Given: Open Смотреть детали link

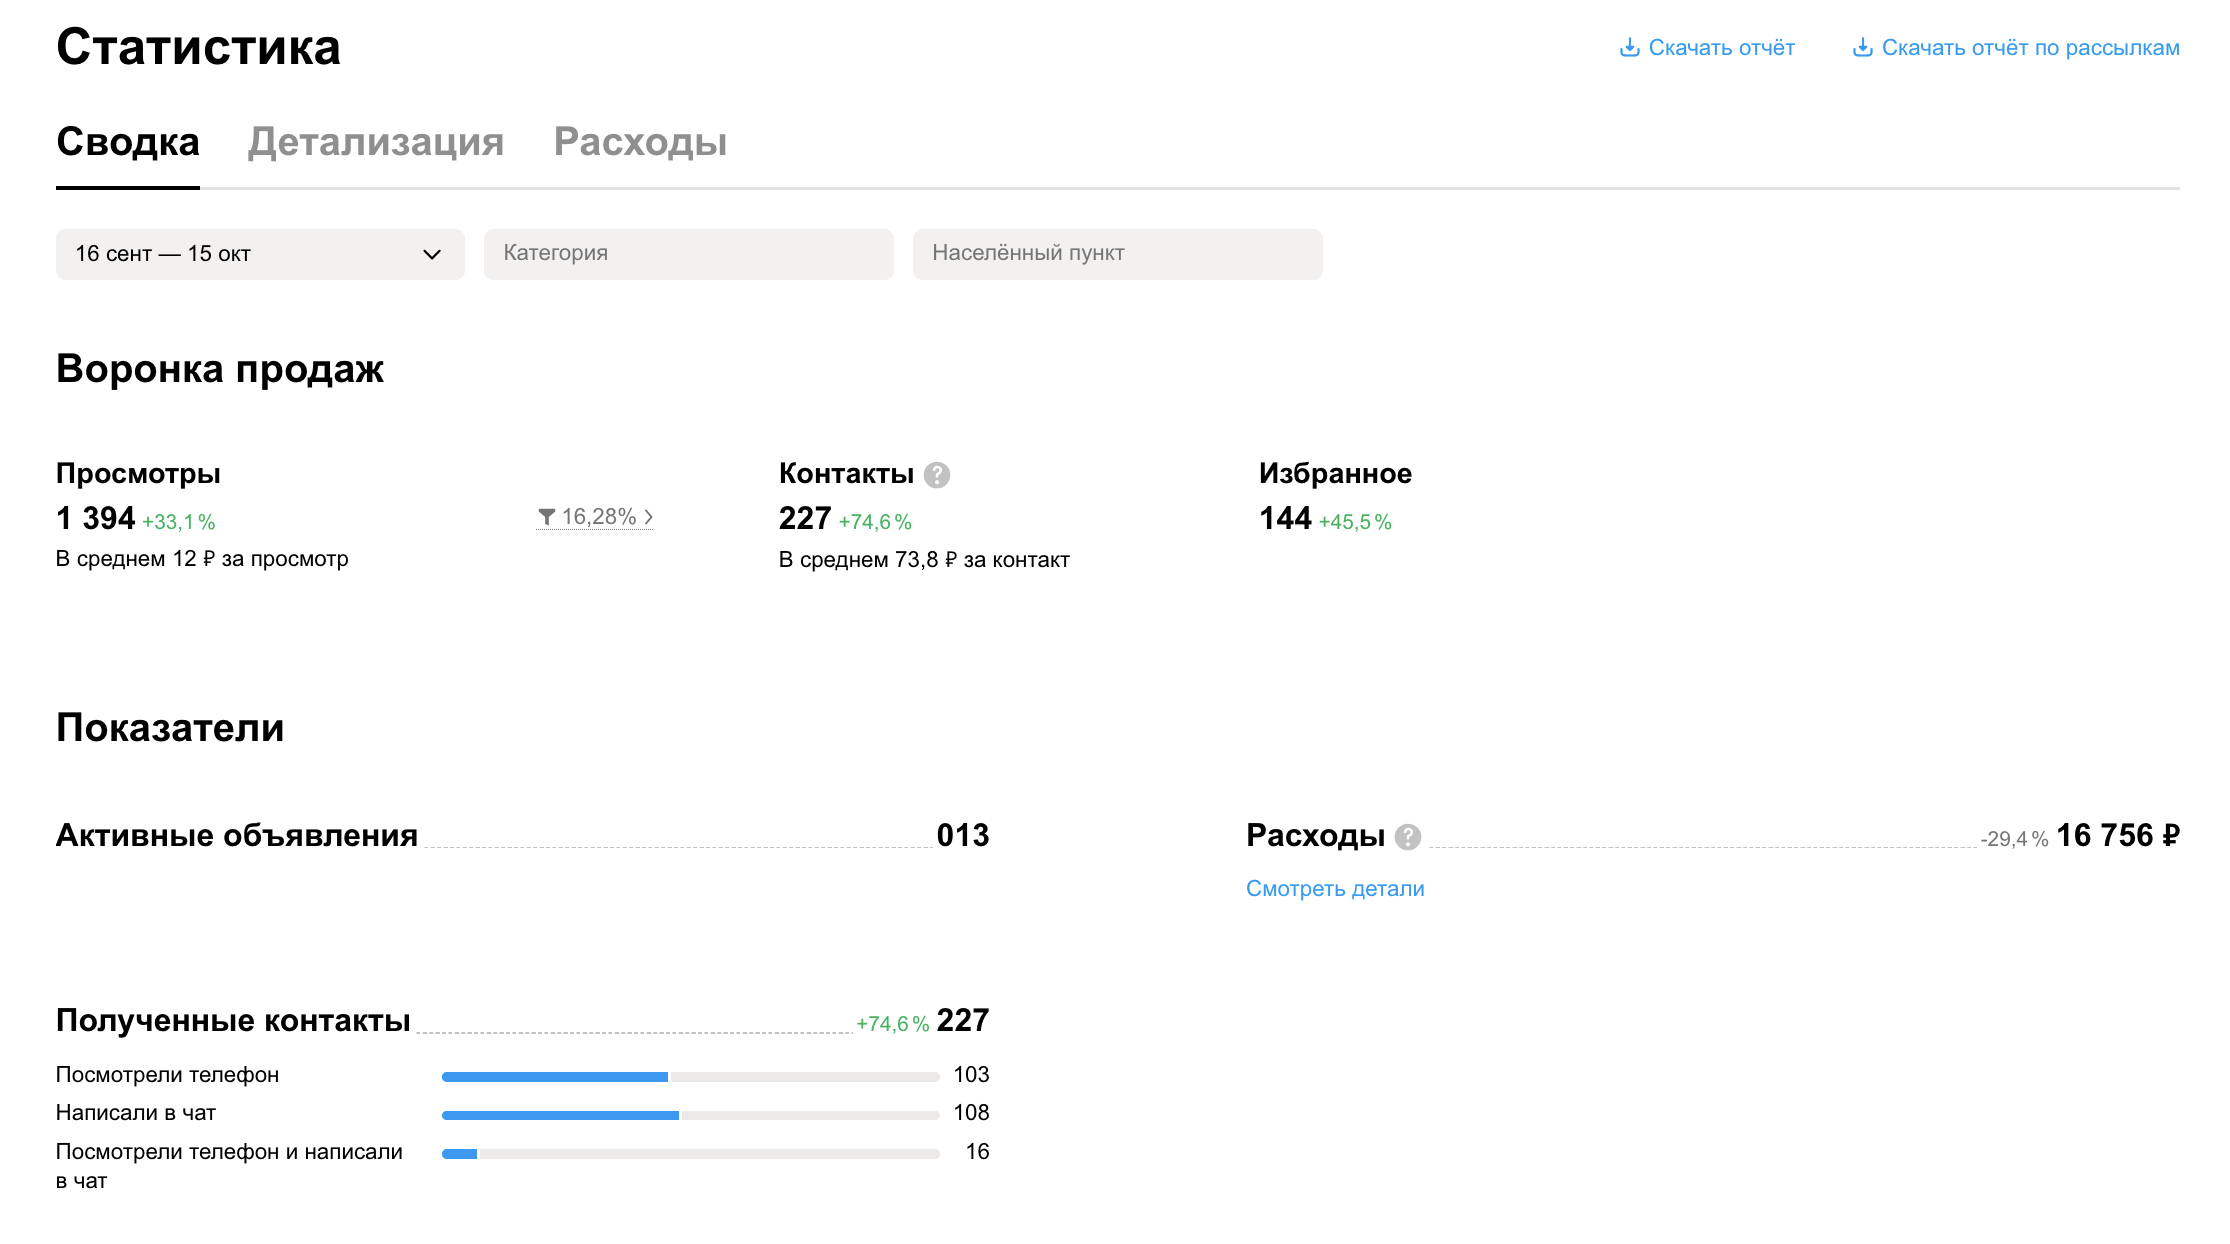Looking at the screenshot, I should click(1335, 889).
